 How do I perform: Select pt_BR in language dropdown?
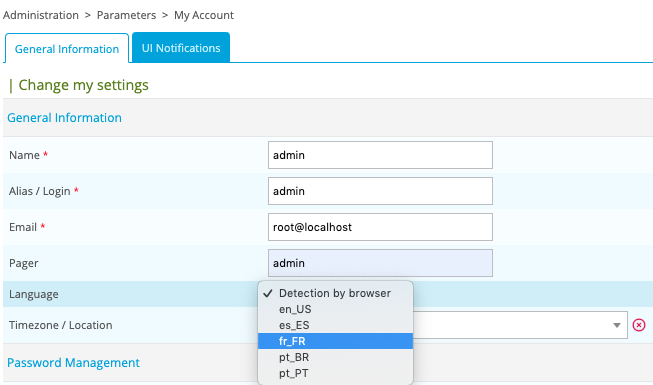pyautogui.click(x=335, y=357)
